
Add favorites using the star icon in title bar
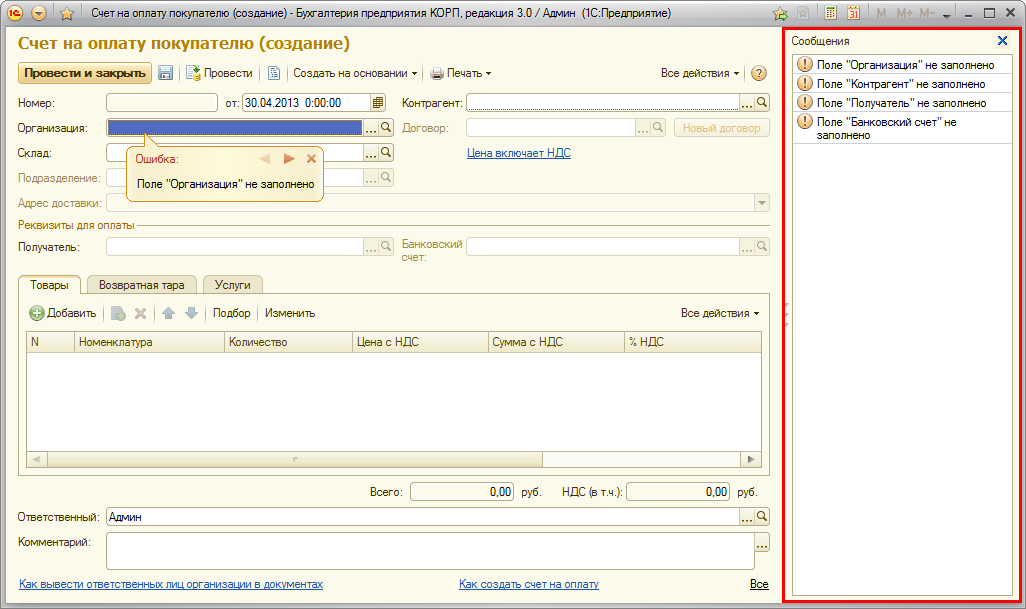(67, 14)
